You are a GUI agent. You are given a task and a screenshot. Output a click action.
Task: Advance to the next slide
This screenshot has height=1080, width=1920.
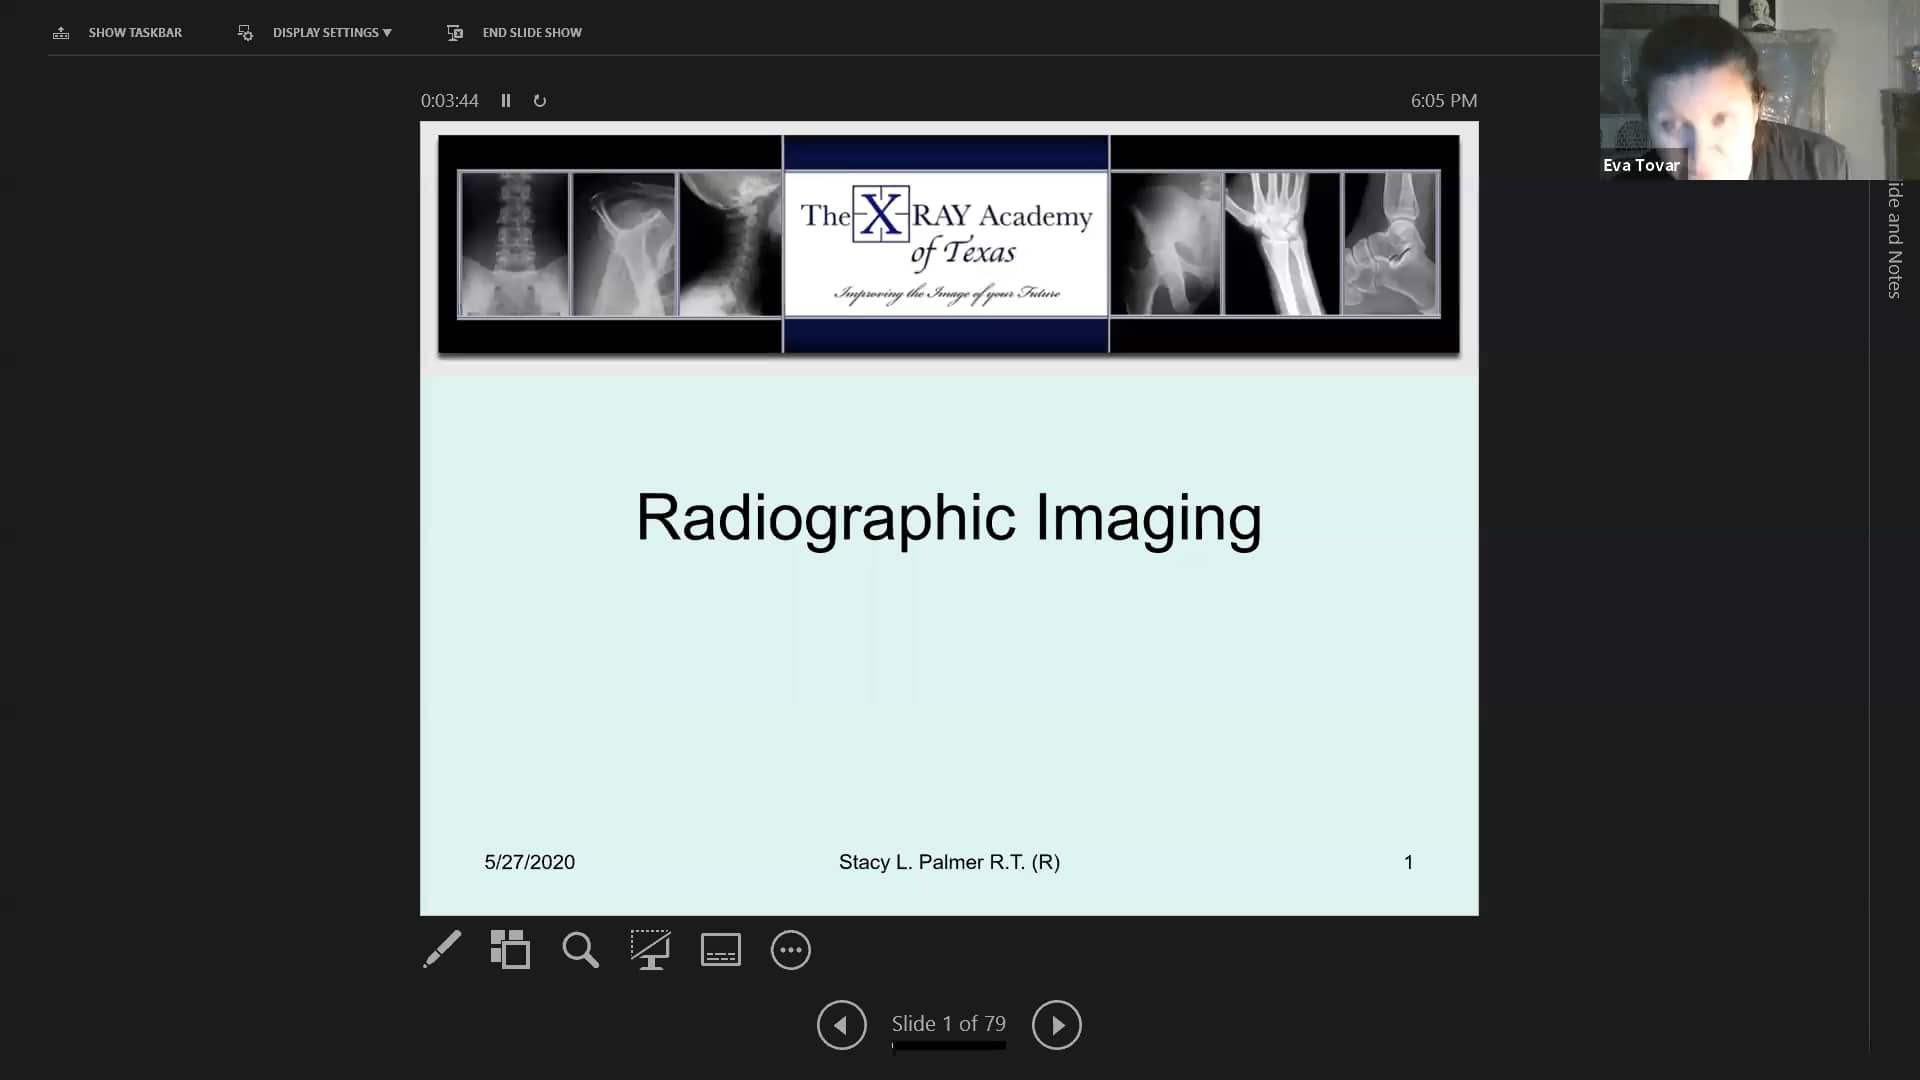click(1057, 1024)
